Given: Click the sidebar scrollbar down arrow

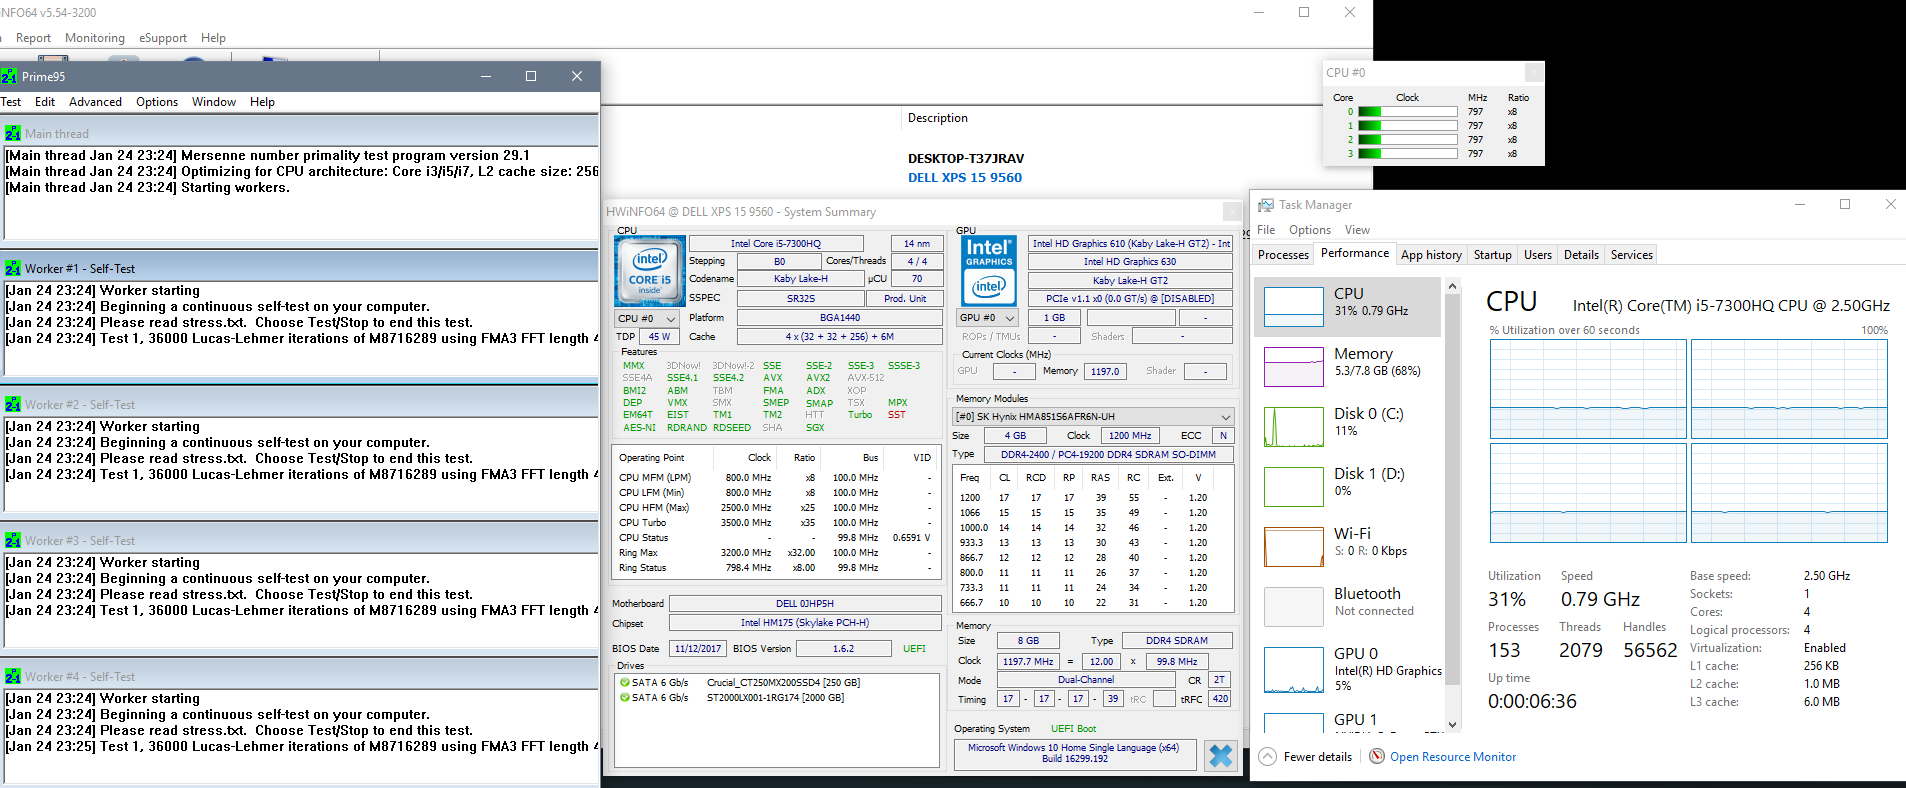Looking at the screenshot, I should coord(1453,725).
